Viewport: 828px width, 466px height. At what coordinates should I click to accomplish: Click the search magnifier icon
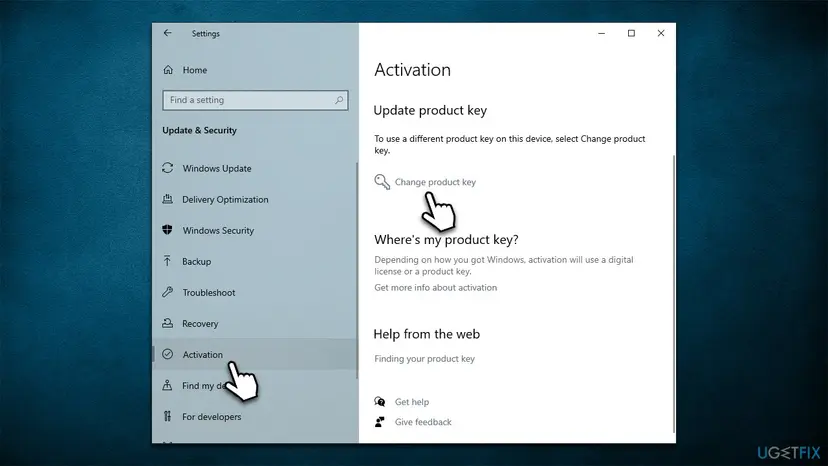338,100
